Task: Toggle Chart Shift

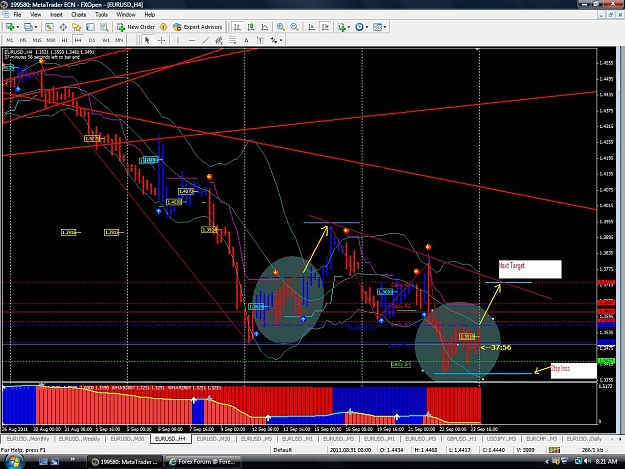Action: click(x=326, y=27)
